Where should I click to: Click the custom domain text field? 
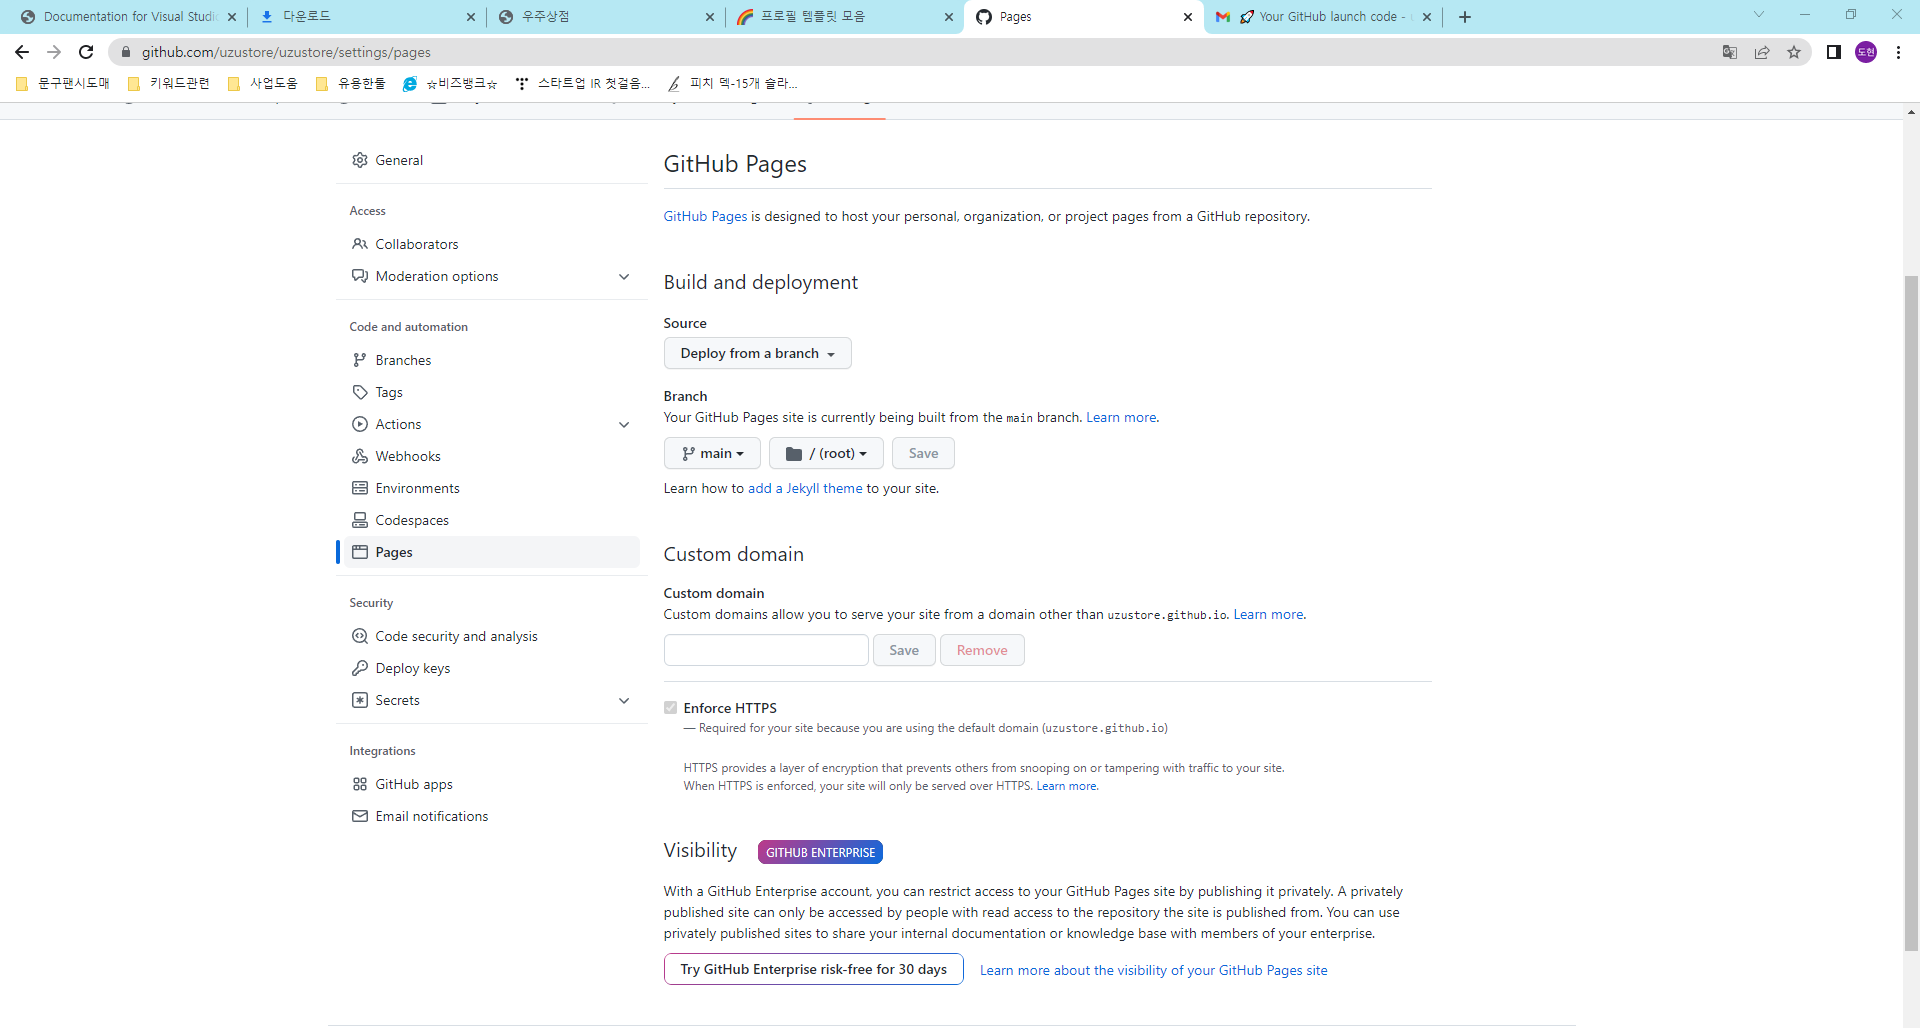tap(766, 650)
